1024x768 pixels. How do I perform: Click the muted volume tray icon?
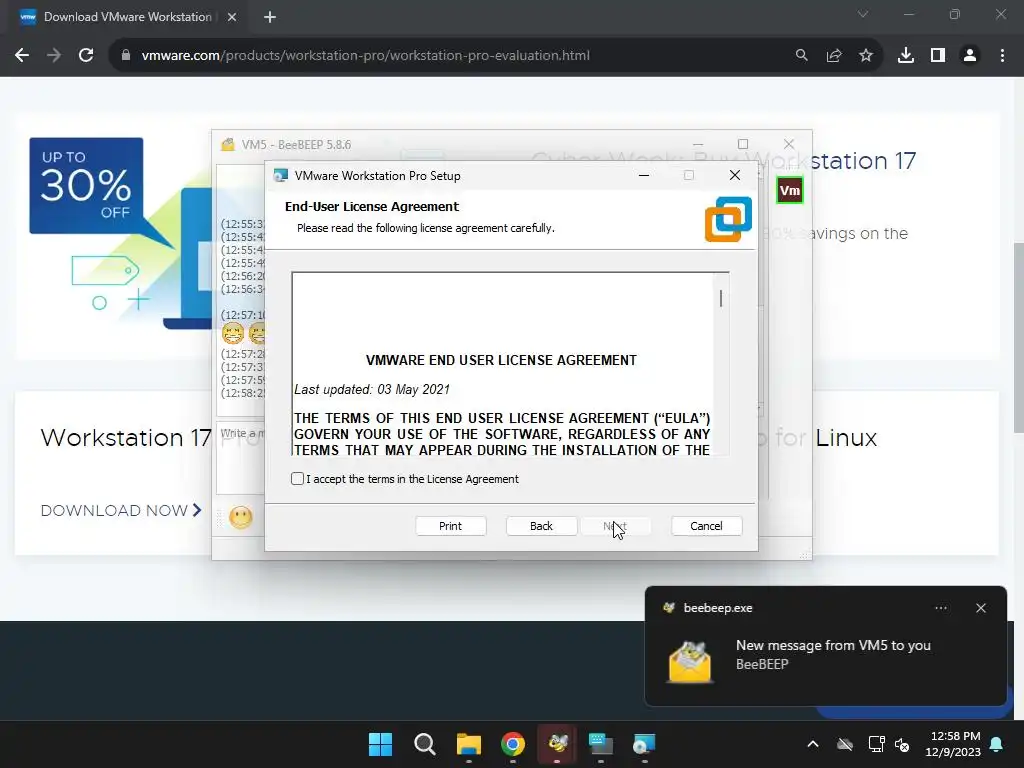click(x=903, y=744)
